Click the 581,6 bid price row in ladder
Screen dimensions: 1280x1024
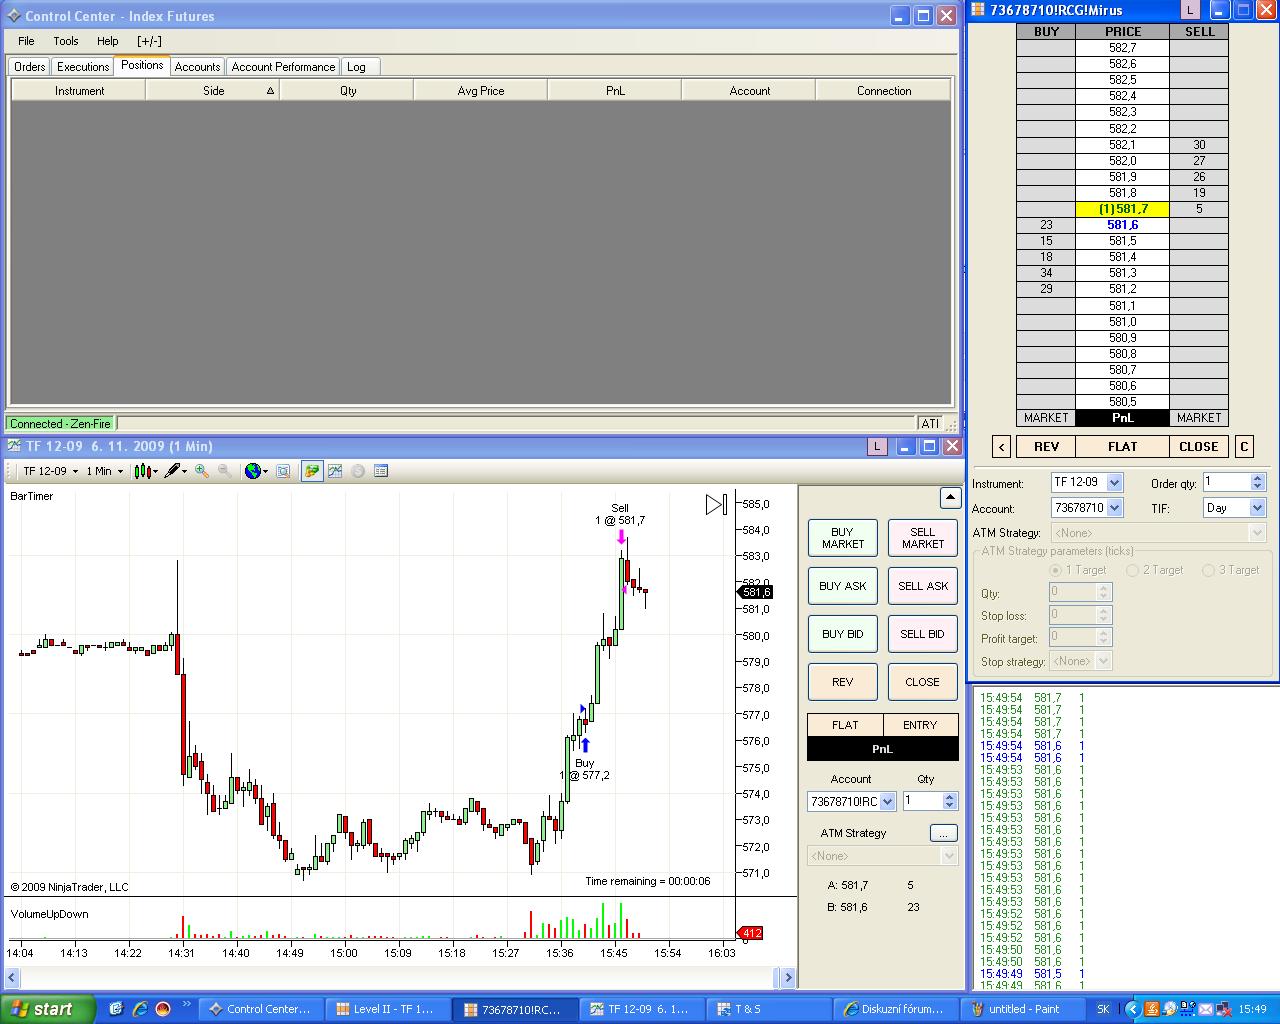coord(1122,225)
